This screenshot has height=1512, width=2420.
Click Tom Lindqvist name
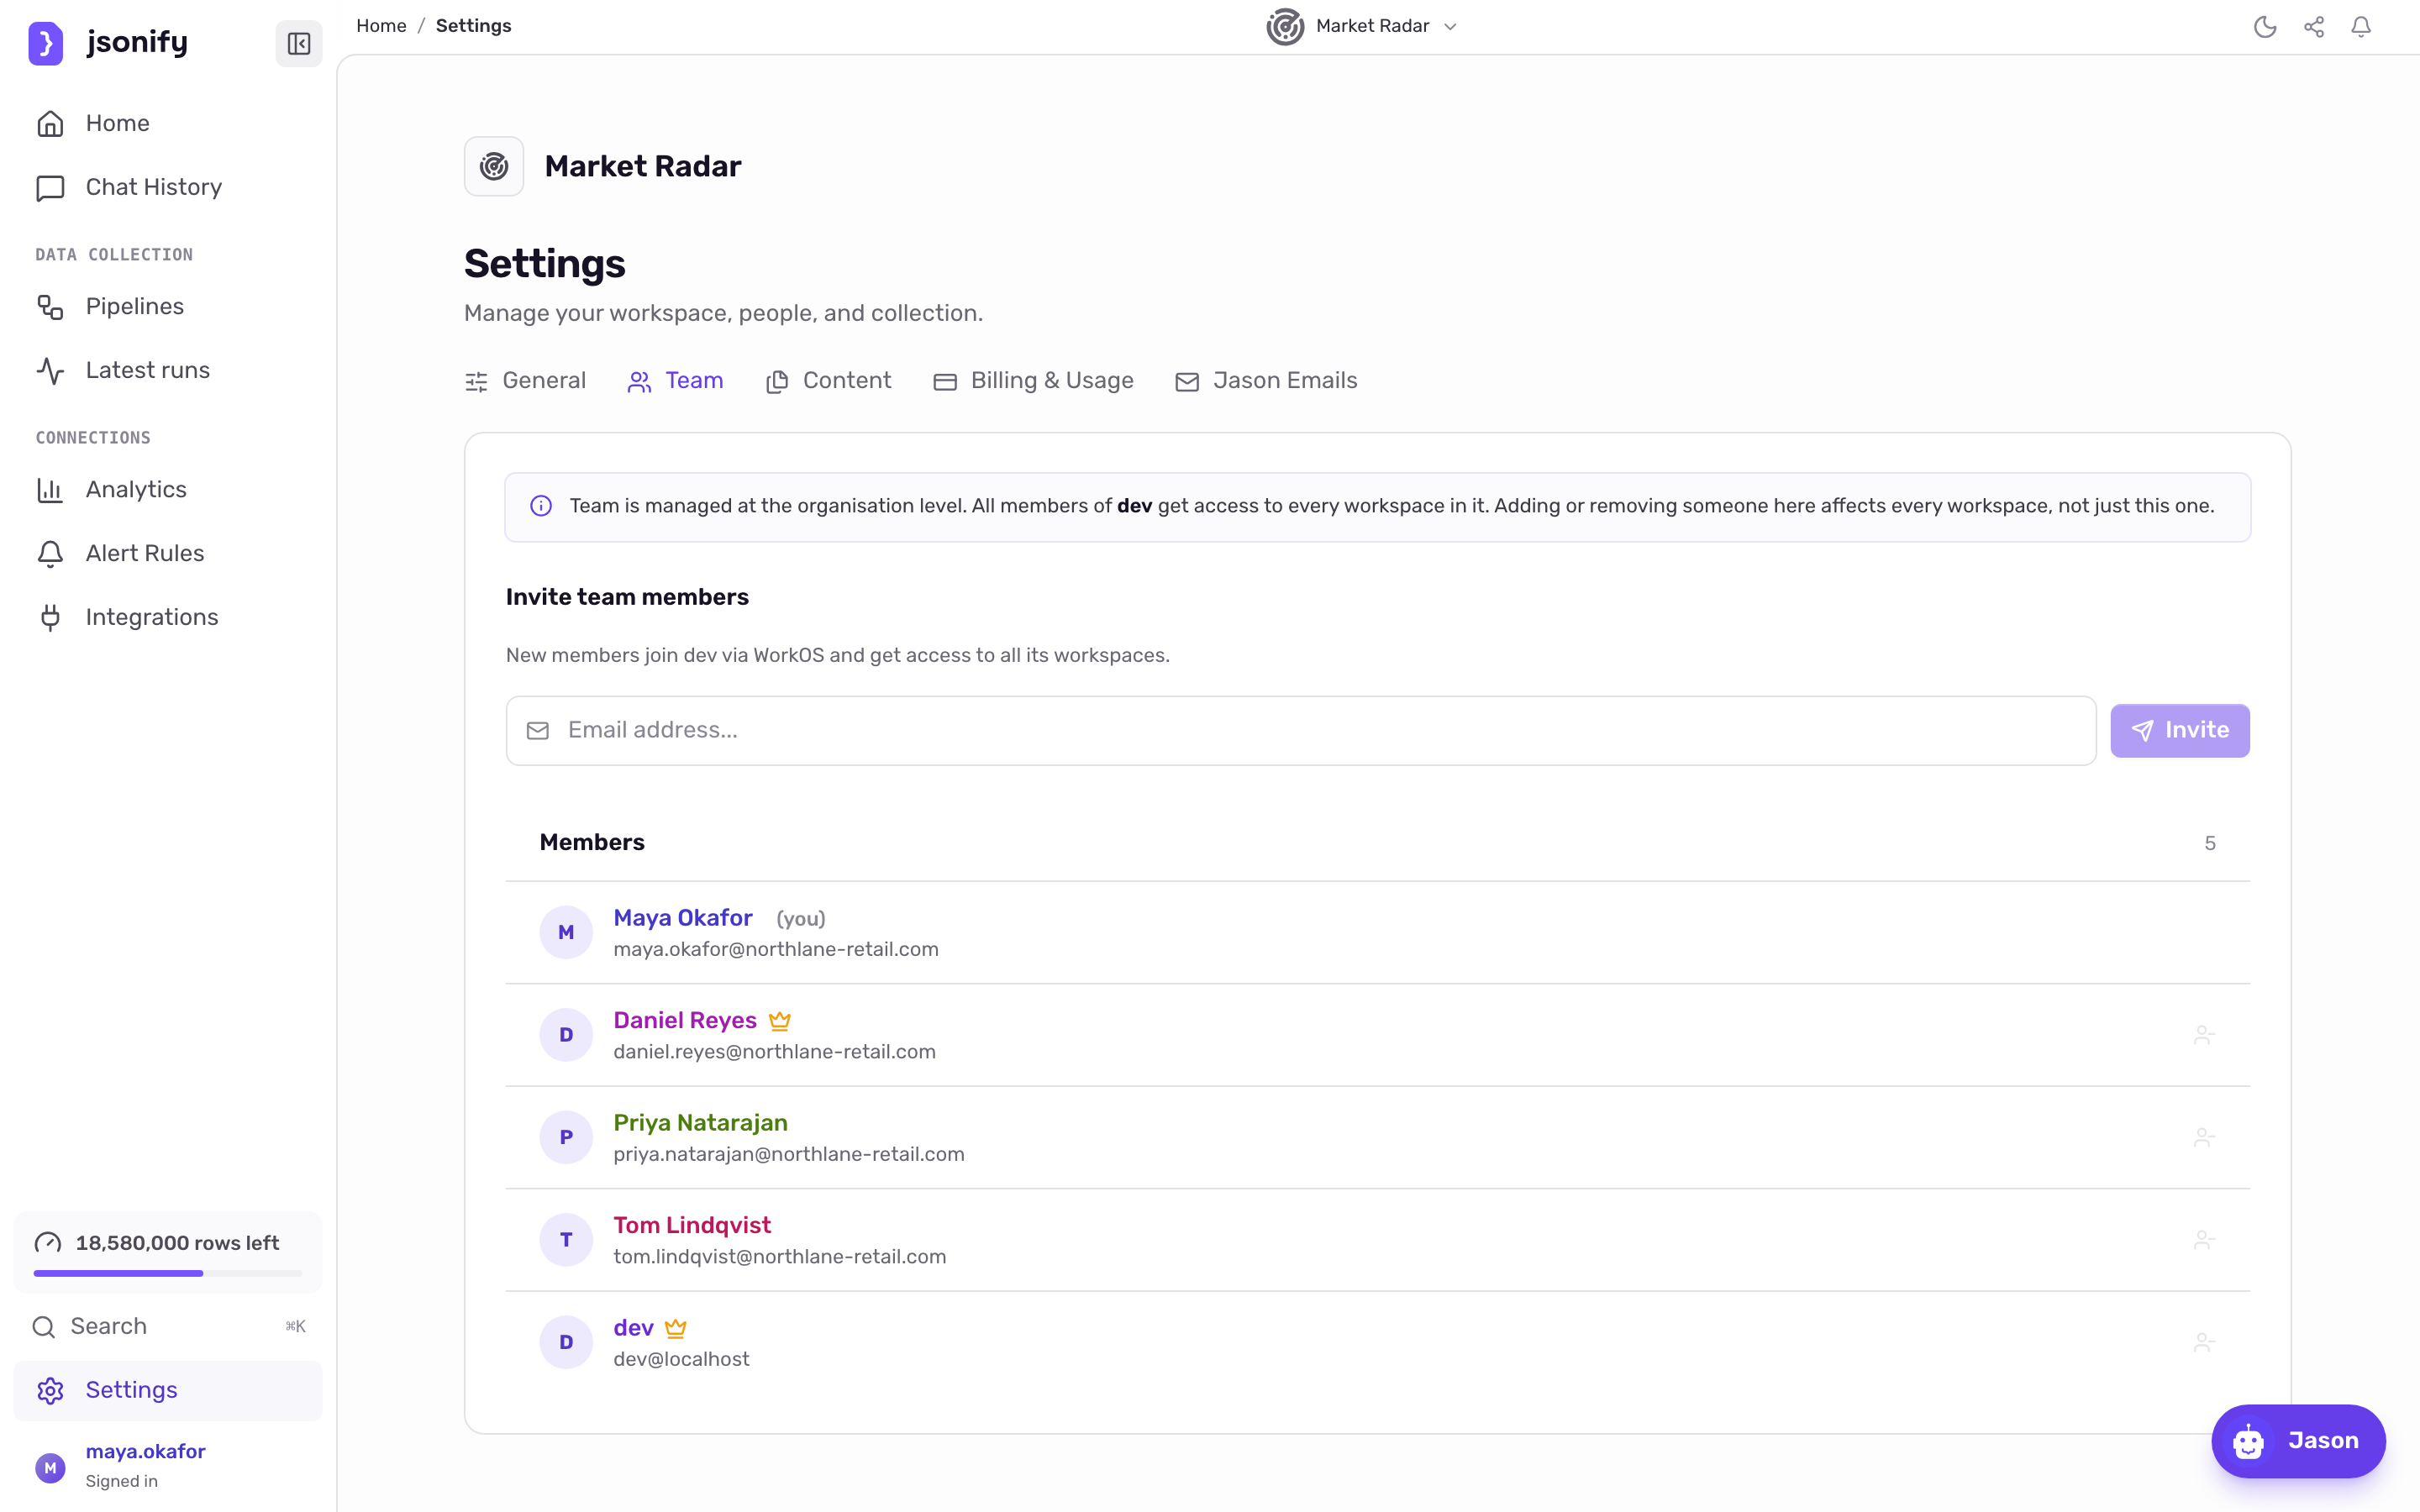692,1225
